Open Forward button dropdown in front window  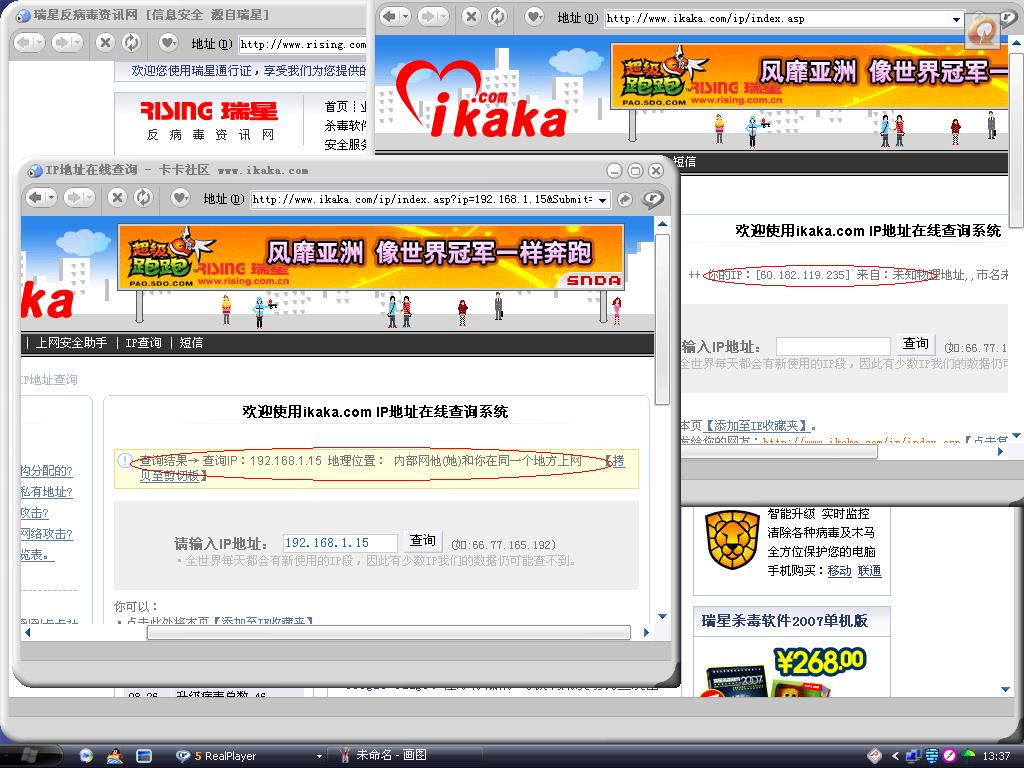point(89,197)
